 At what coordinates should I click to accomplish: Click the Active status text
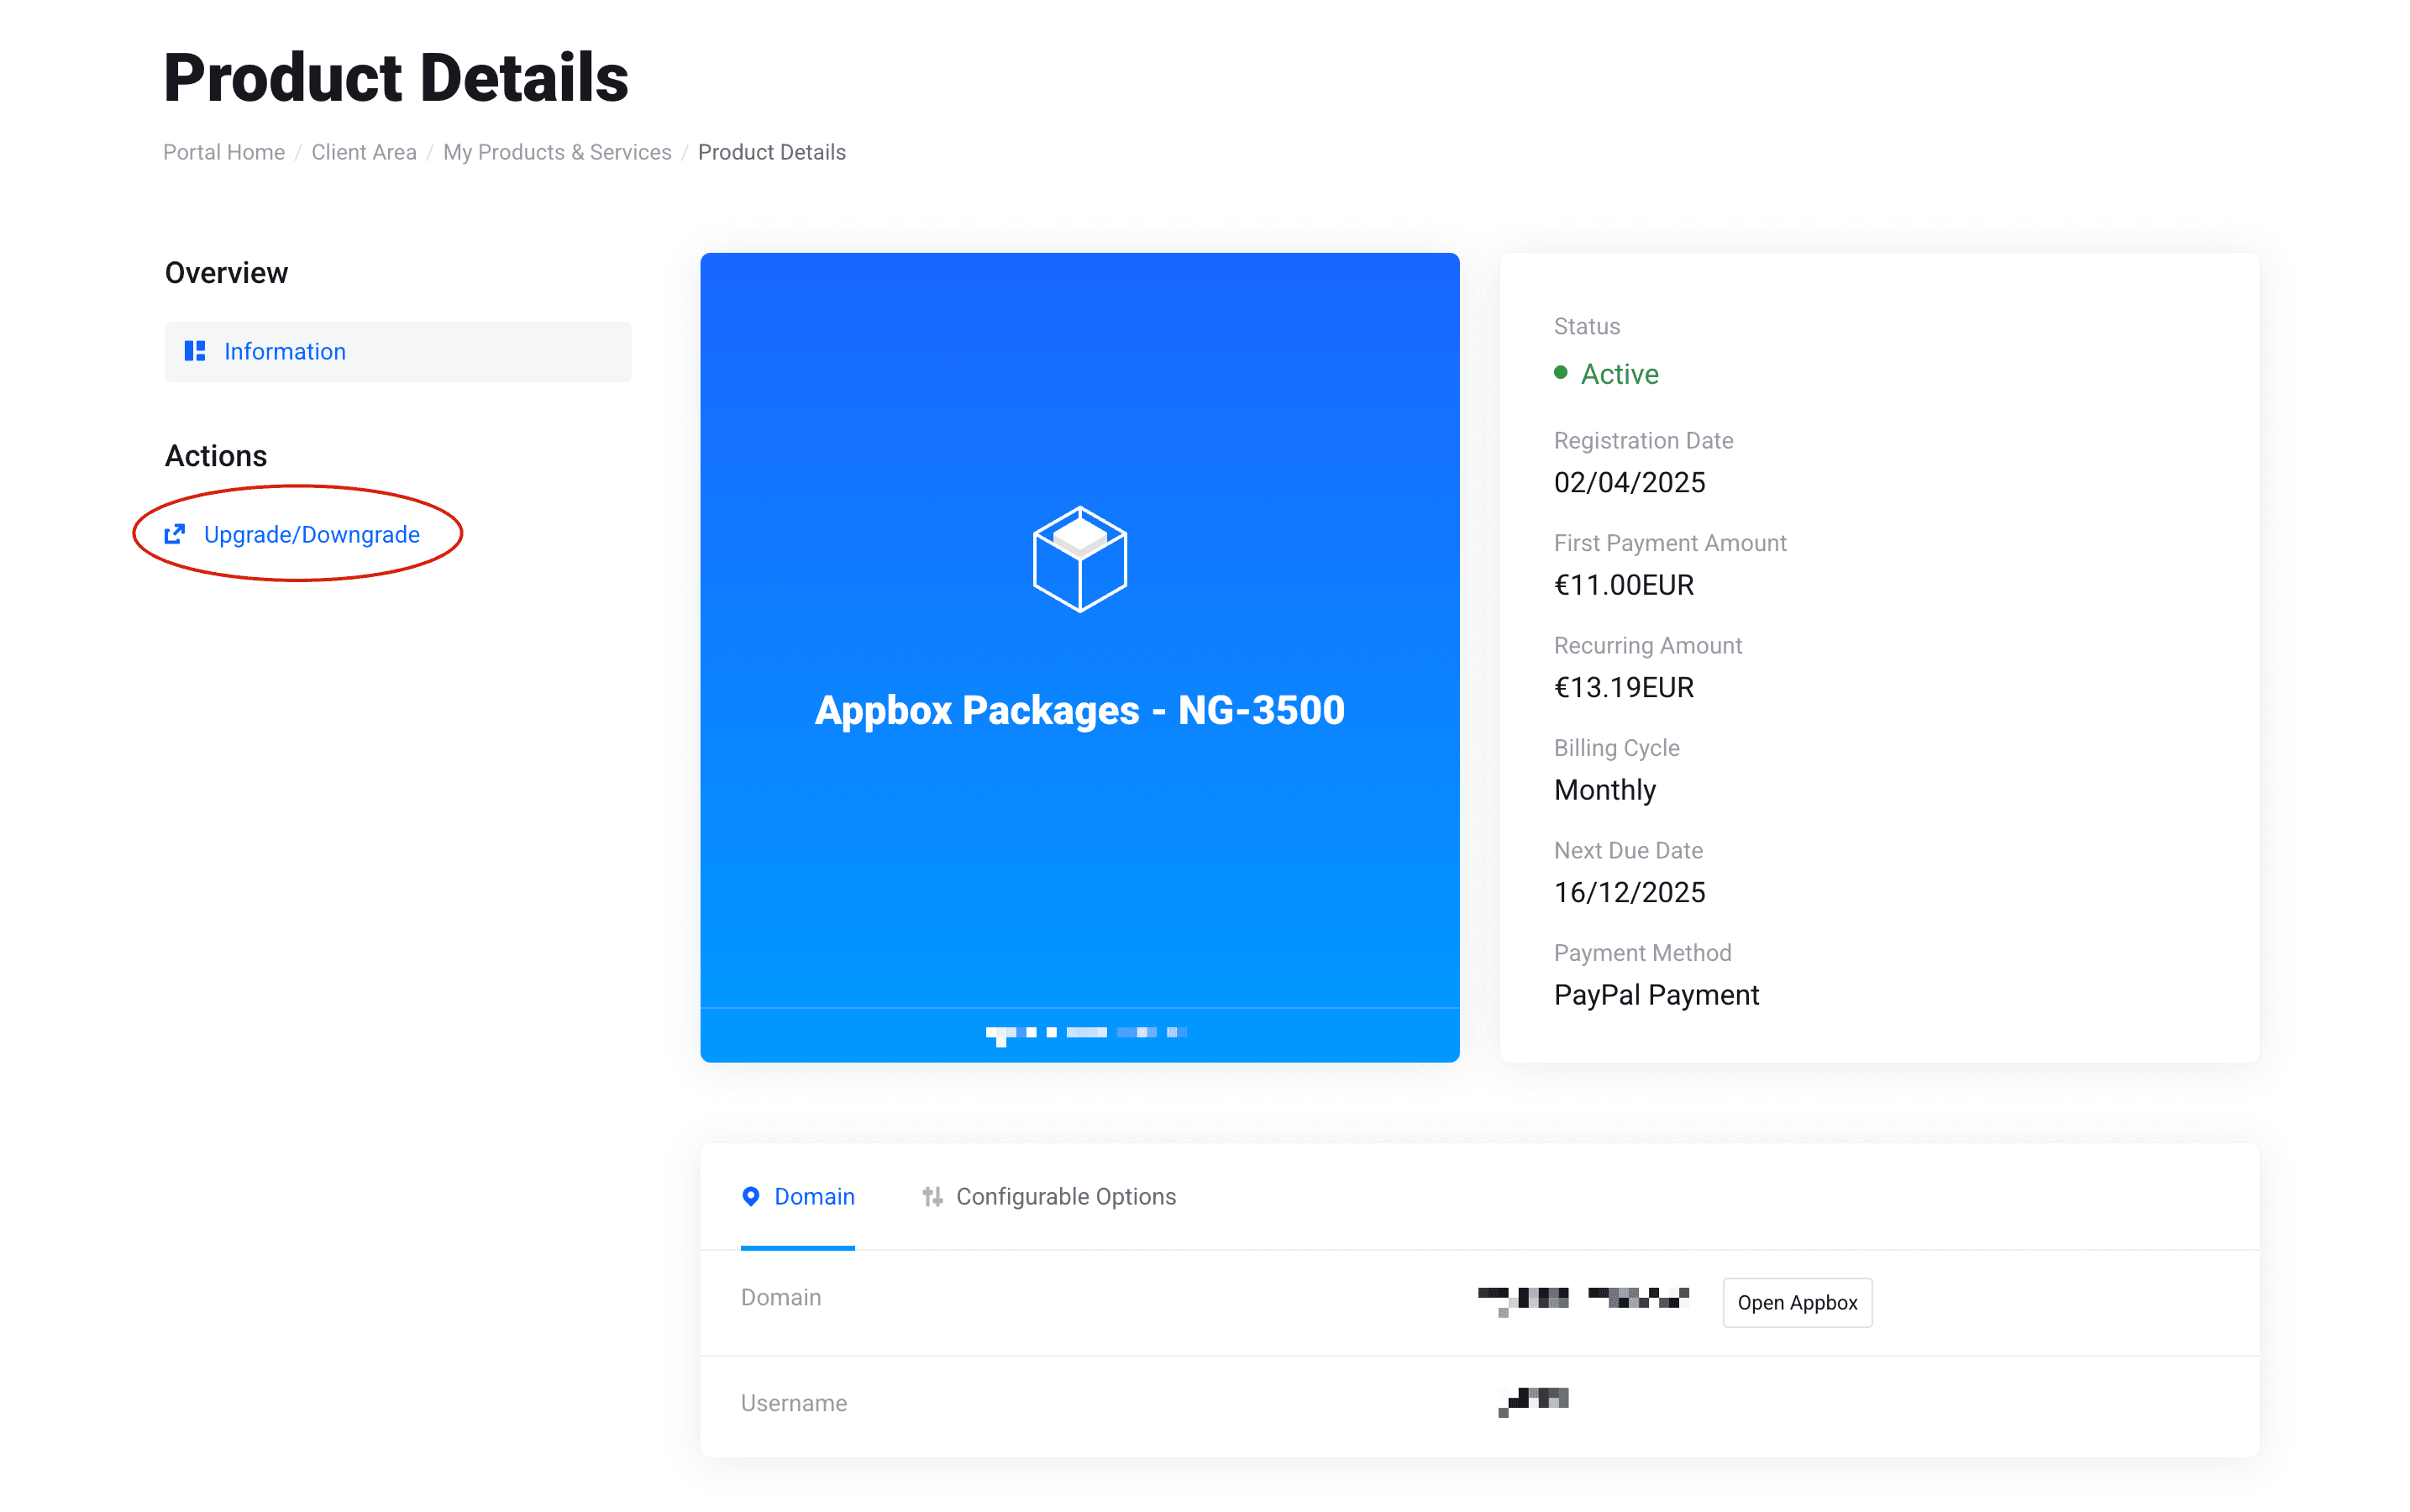tap(1619, 374)
